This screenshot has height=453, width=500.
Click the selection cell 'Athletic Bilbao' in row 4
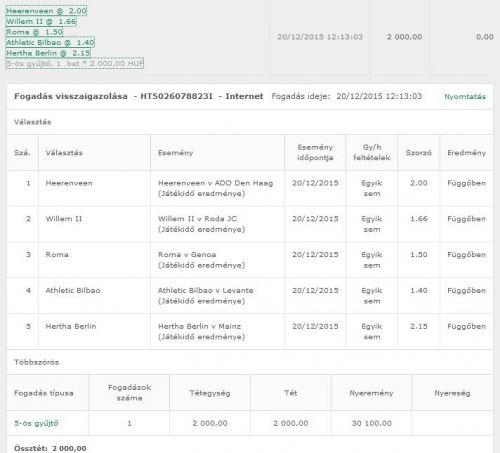(x=73, y=290)
